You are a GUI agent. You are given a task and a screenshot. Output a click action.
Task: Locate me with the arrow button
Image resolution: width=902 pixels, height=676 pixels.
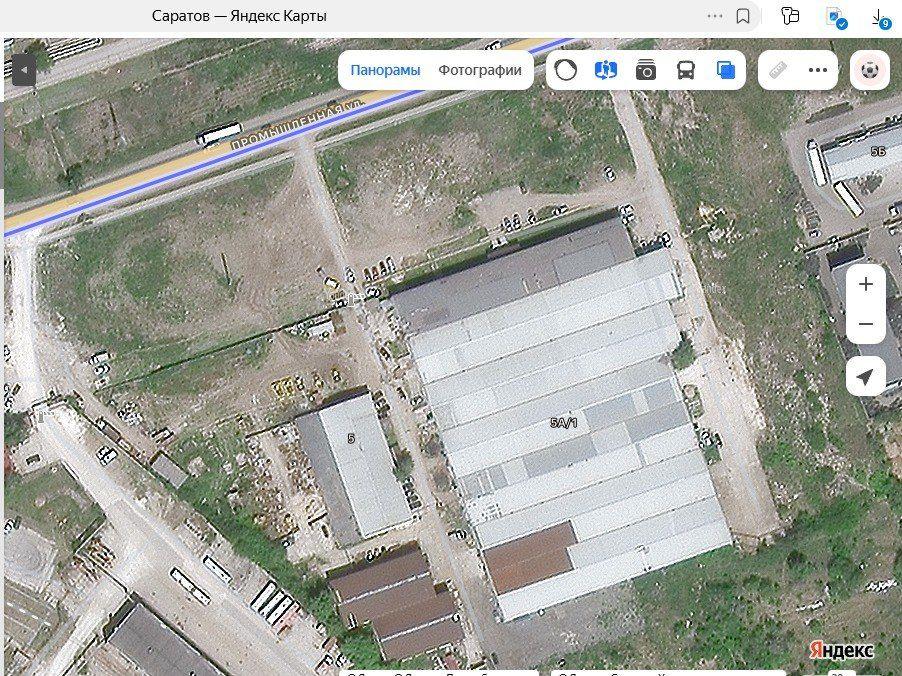click(866, 377)
